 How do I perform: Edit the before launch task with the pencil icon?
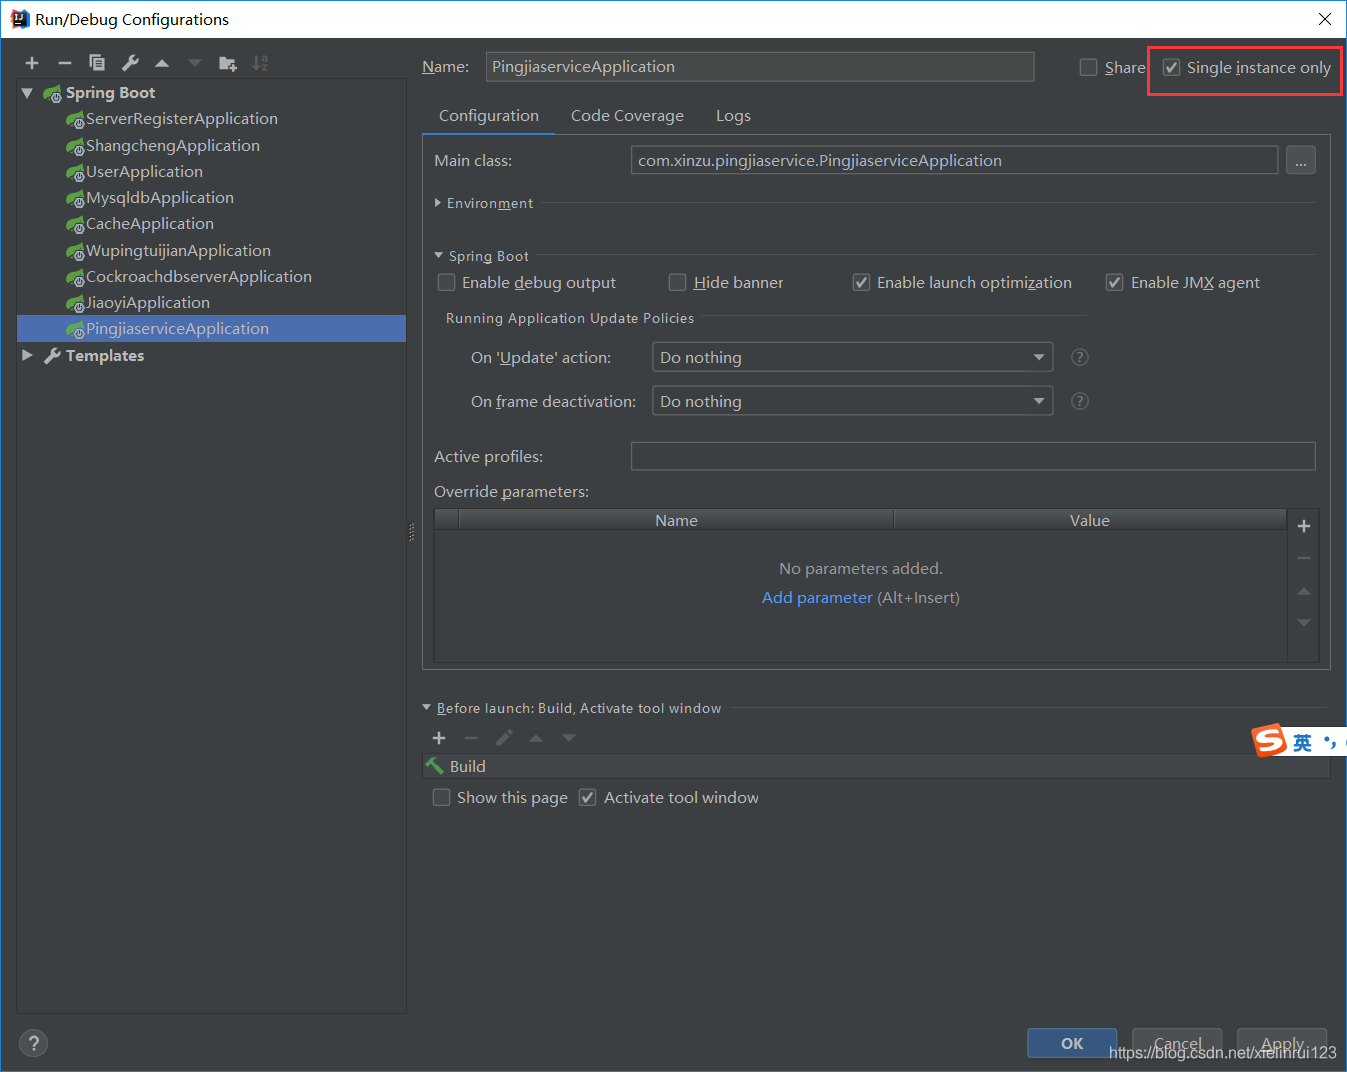click(504, 738)
